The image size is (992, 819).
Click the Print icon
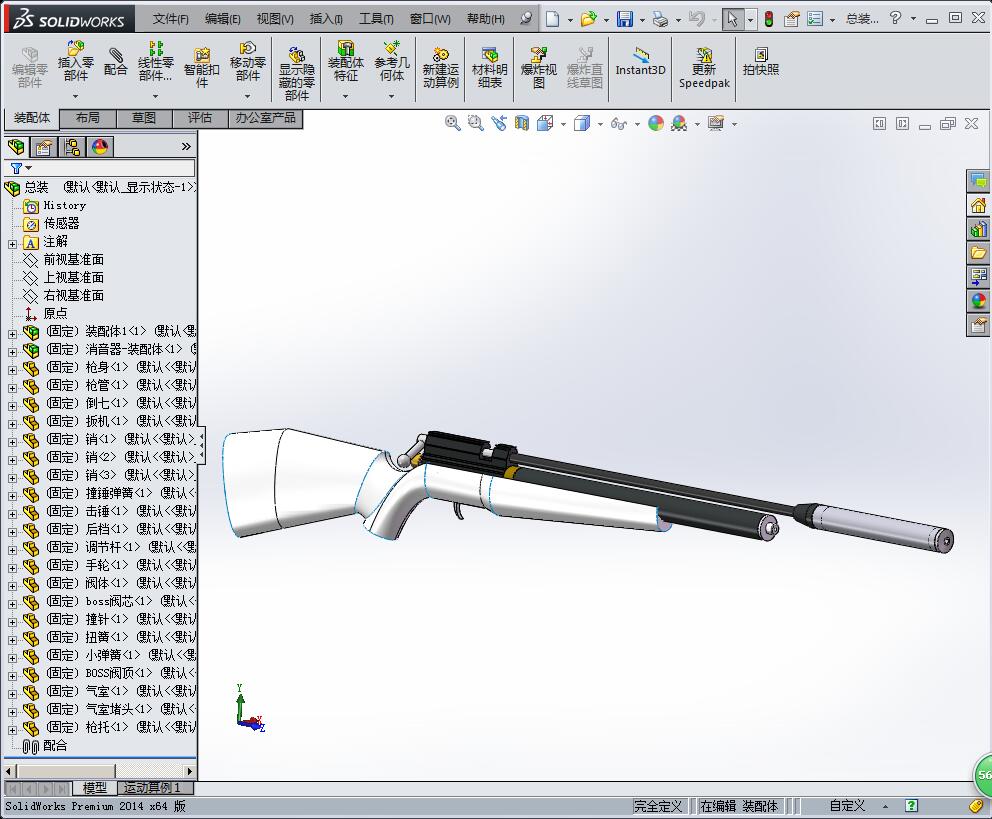[x=660, y=19]
